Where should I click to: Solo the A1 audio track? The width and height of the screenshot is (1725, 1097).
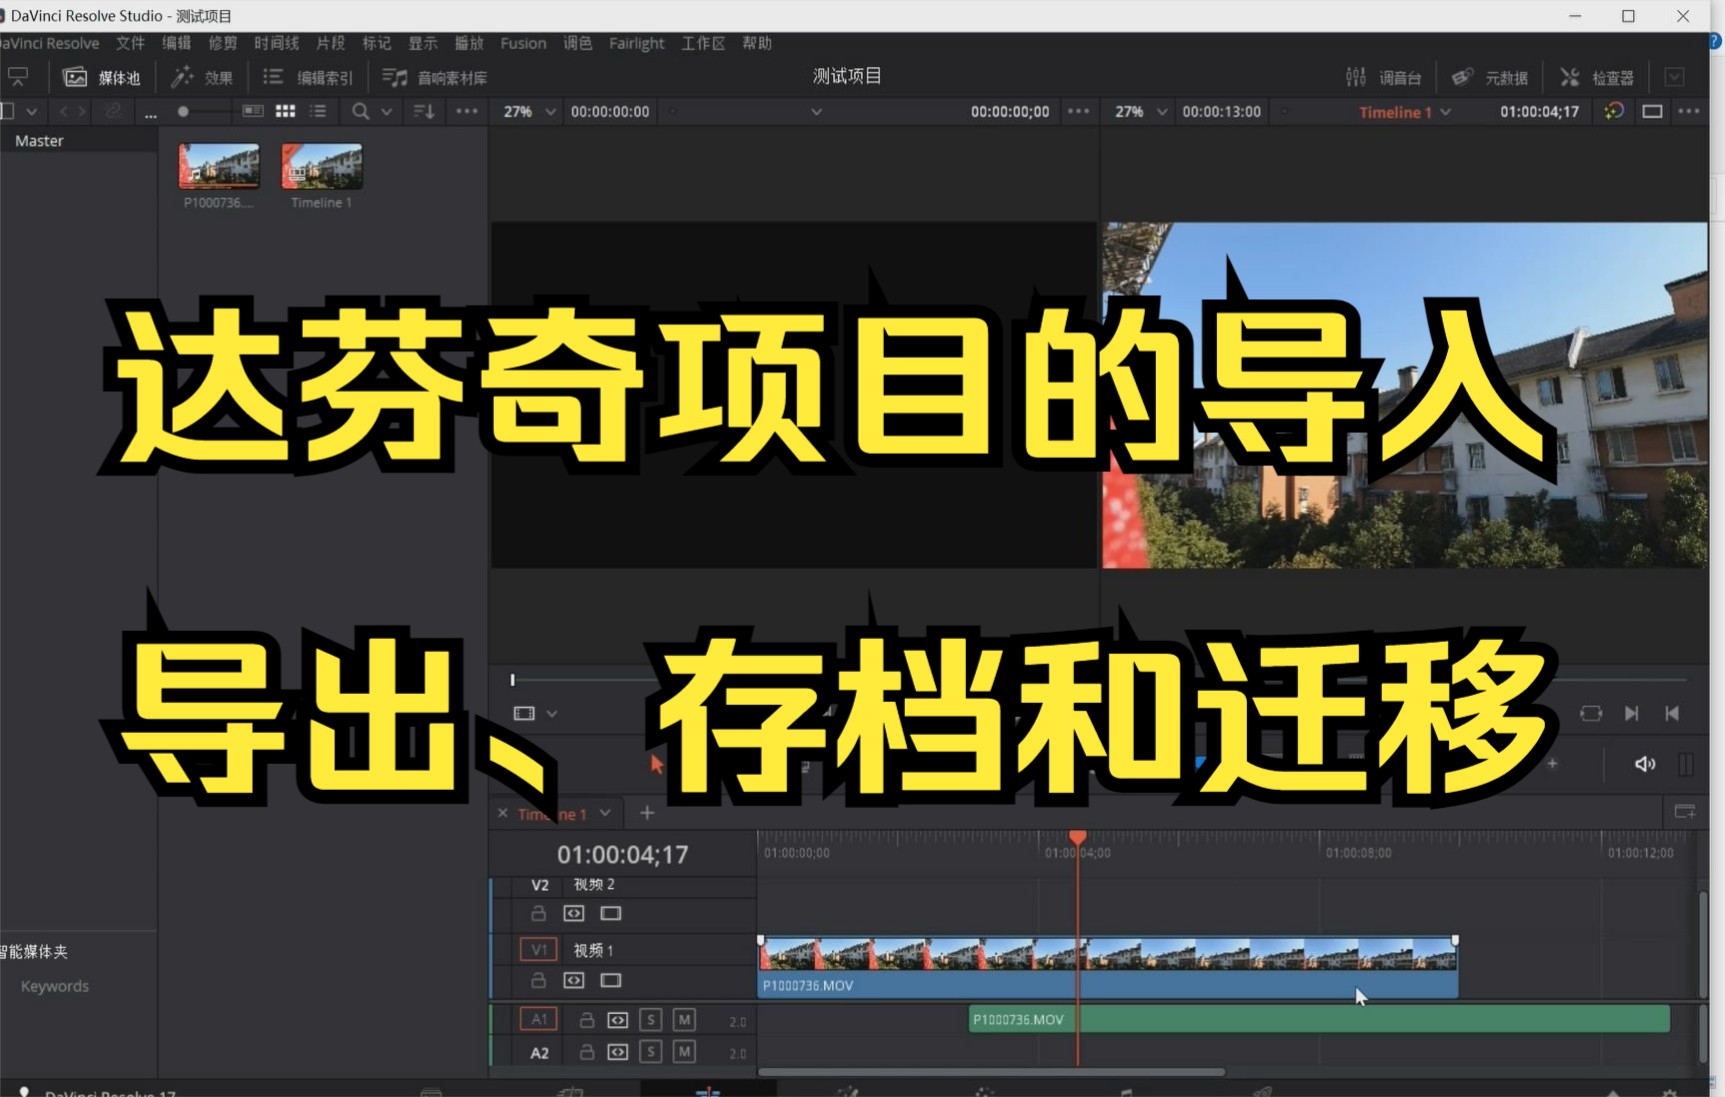(651, 1019)
